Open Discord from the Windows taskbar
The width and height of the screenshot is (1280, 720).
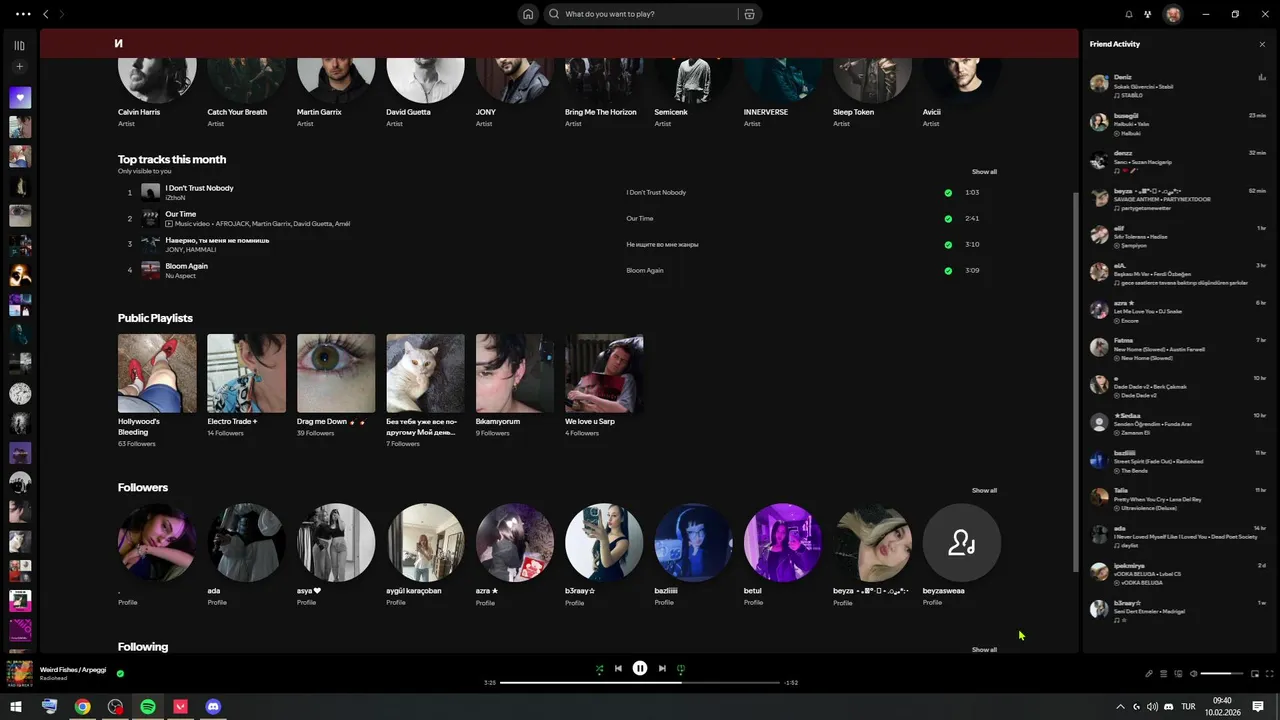click(x=213, y=706)
